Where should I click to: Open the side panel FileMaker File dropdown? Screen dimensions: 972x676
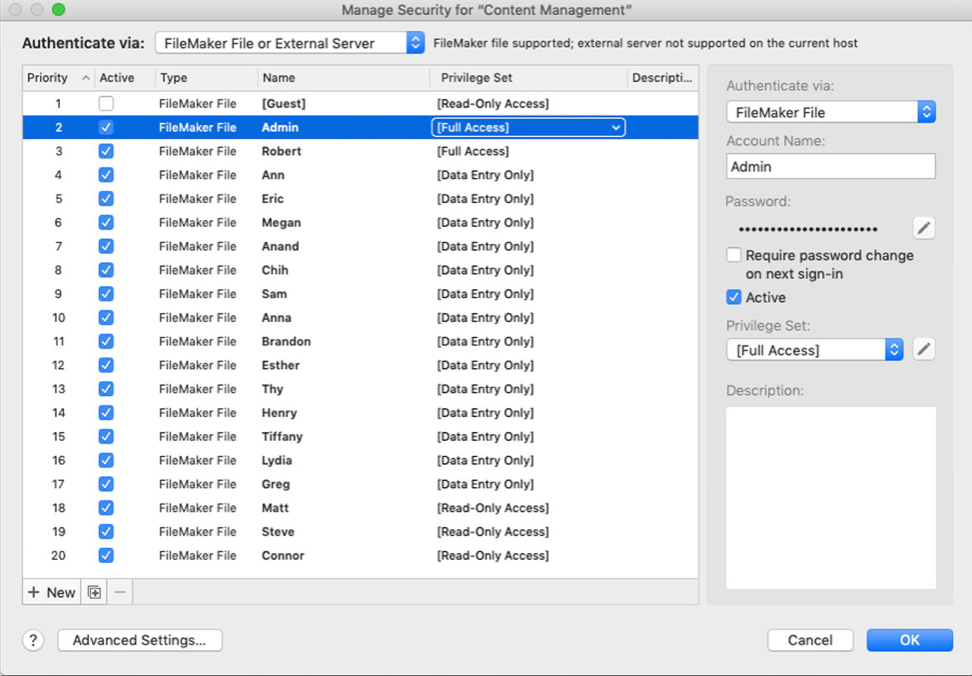coord(831,112)
